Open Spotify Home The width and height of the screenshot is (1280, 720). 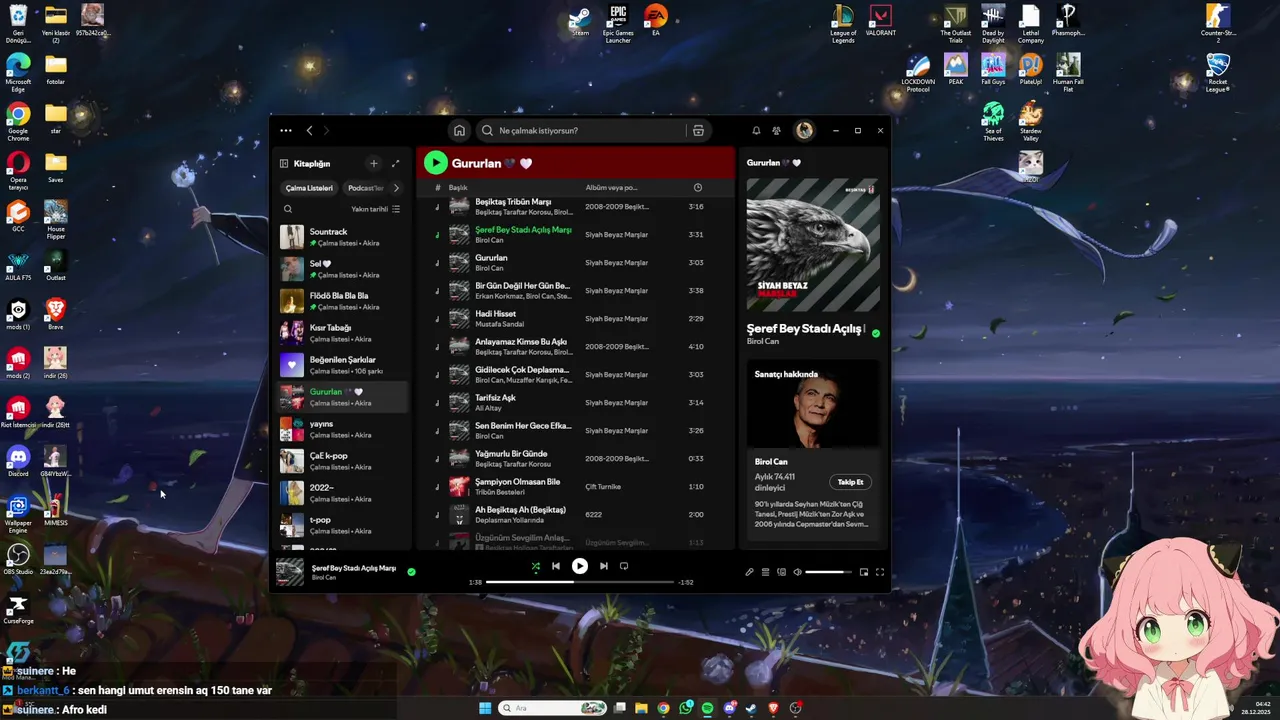point(459,130)
